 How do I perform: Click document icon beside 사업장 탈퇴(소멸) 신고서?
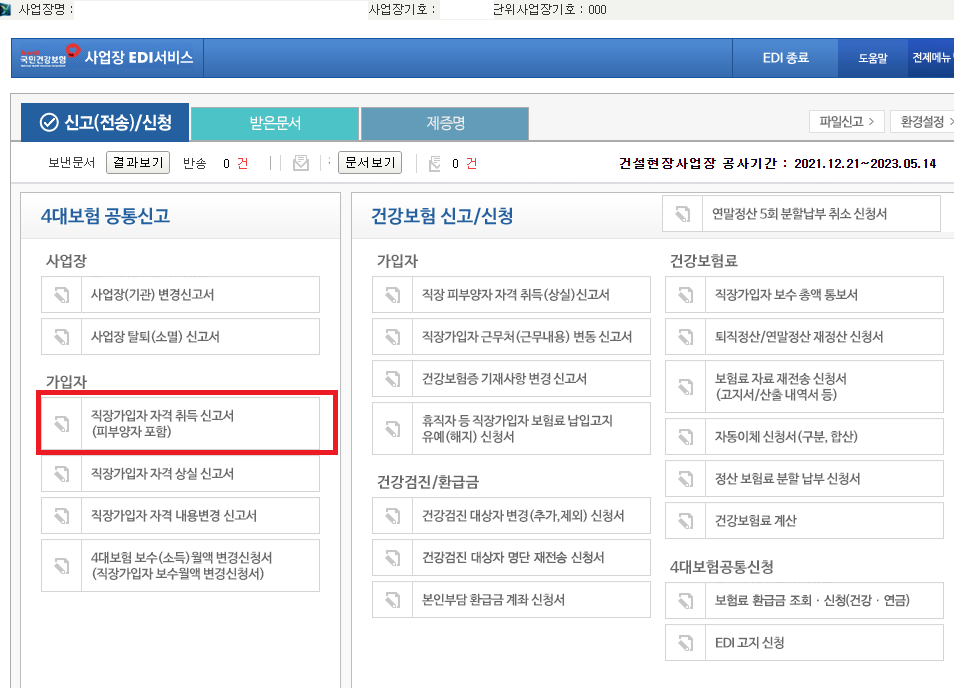tap(61, 337)
